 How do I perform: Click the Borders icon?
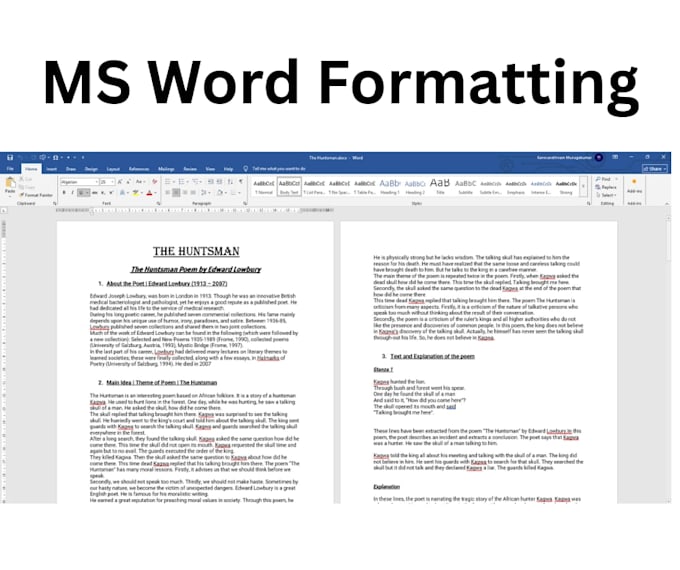pos(235,194)
